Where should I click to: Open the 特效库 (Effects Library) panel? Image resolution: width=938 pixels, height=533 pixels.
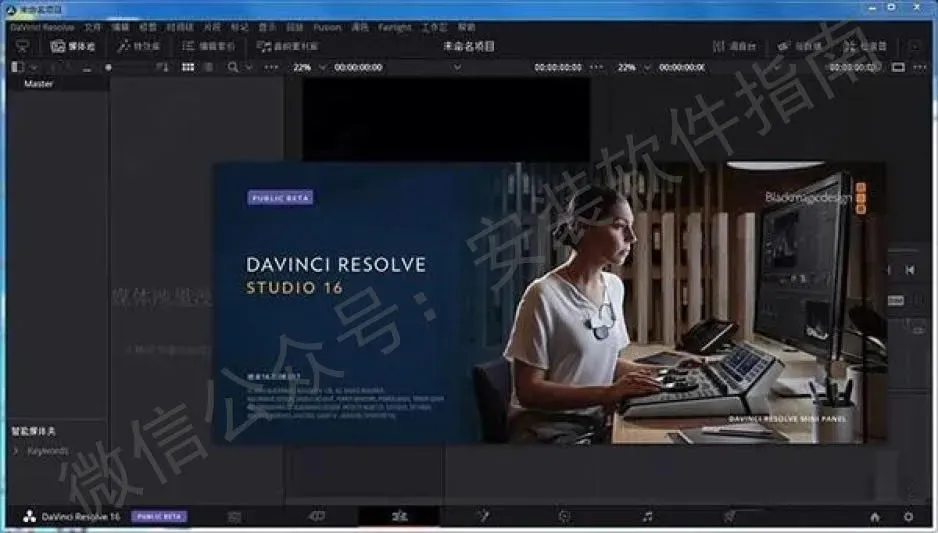pyautogui.click(x=138, y=46)
